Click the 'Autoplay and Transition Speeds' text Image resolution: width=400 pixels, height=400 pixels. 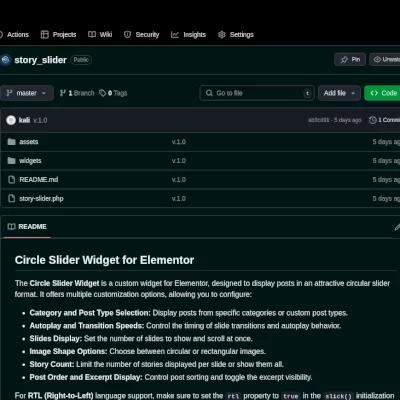(87, 326)
